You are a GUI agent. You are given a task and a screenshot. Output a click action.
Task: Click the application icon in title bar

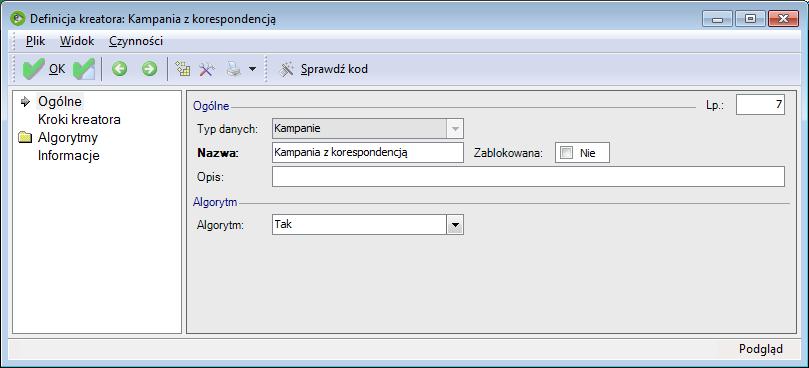[18, 19]
